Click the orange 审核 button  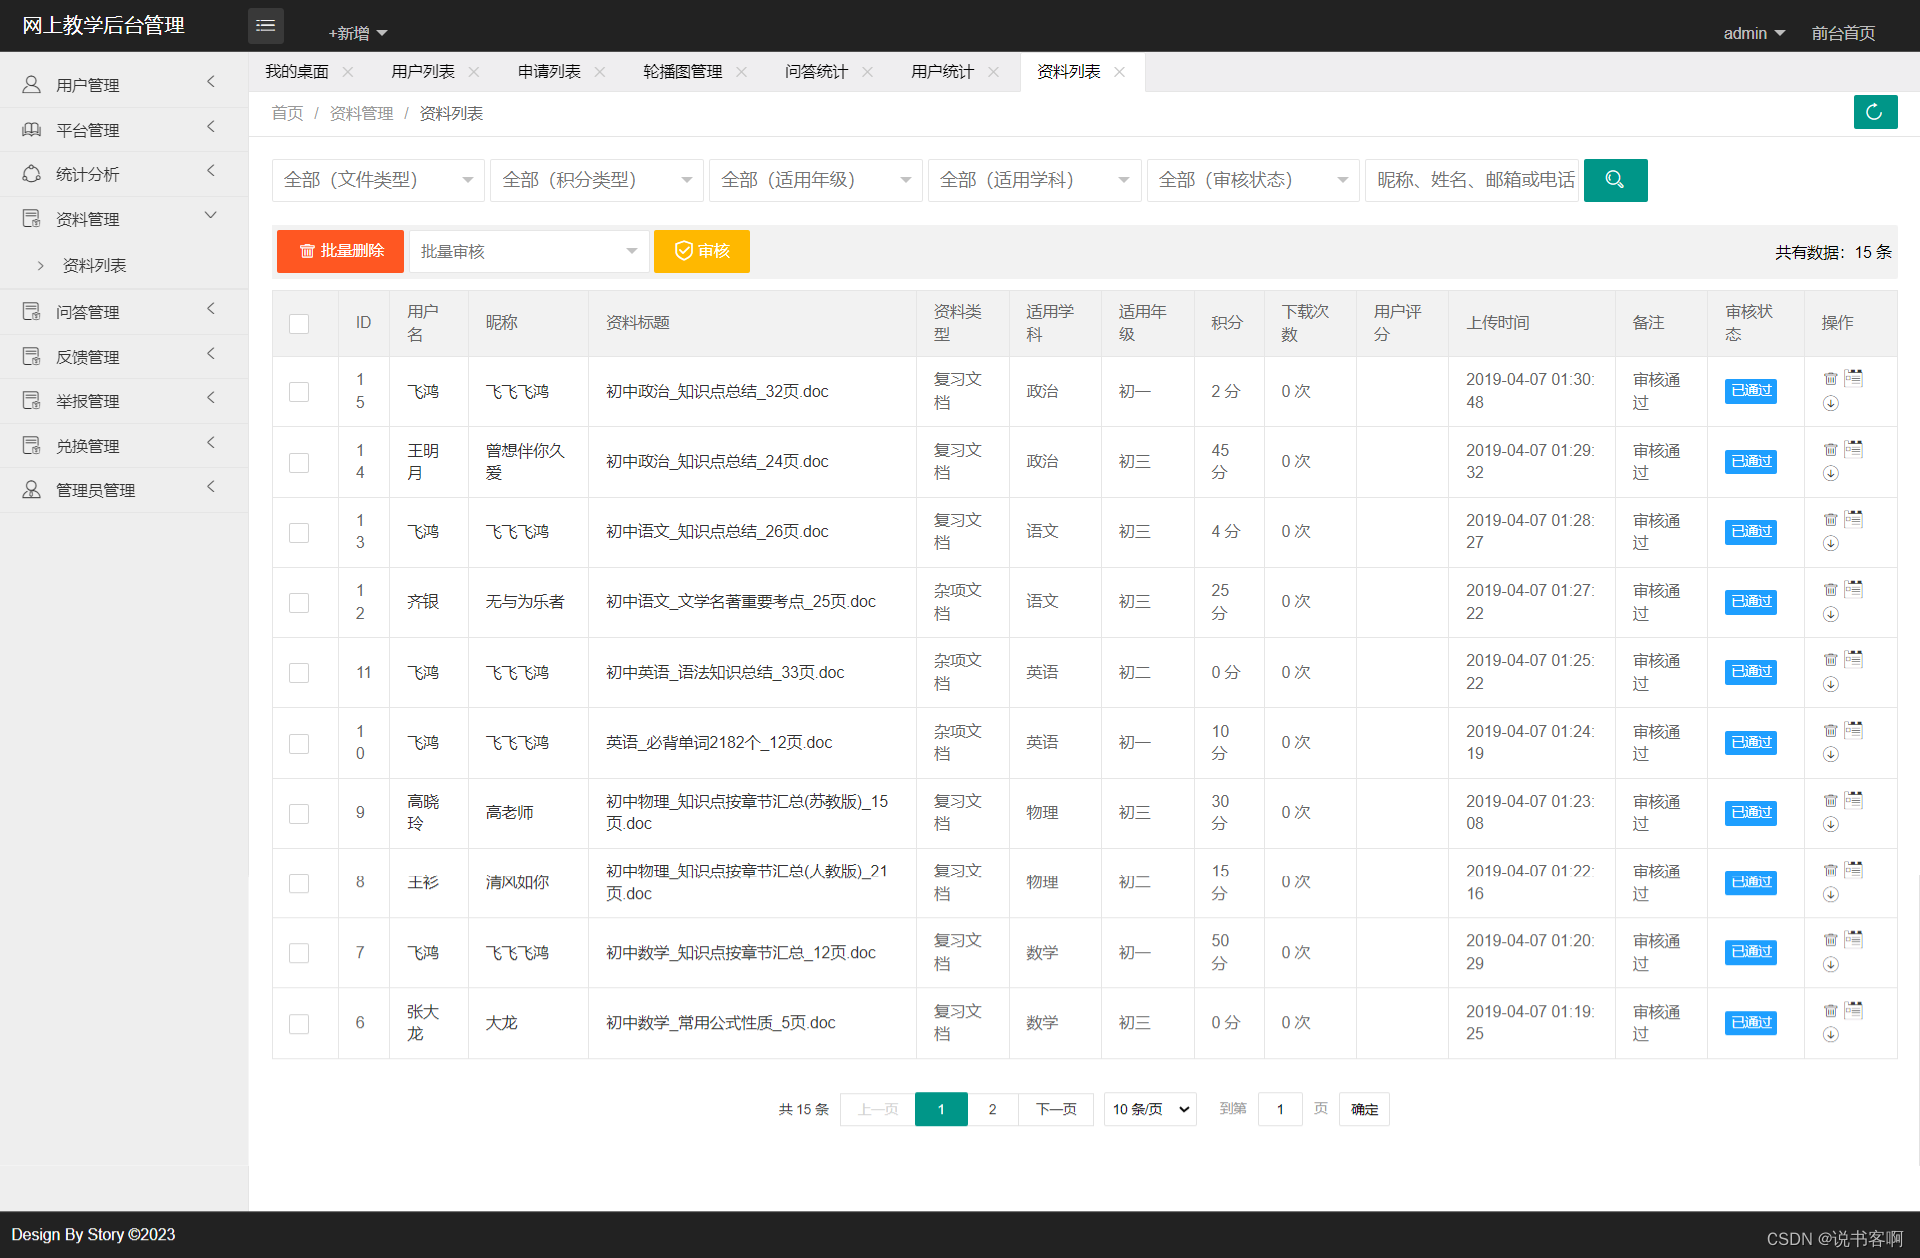pyautogui.click(x=702, y=251)
